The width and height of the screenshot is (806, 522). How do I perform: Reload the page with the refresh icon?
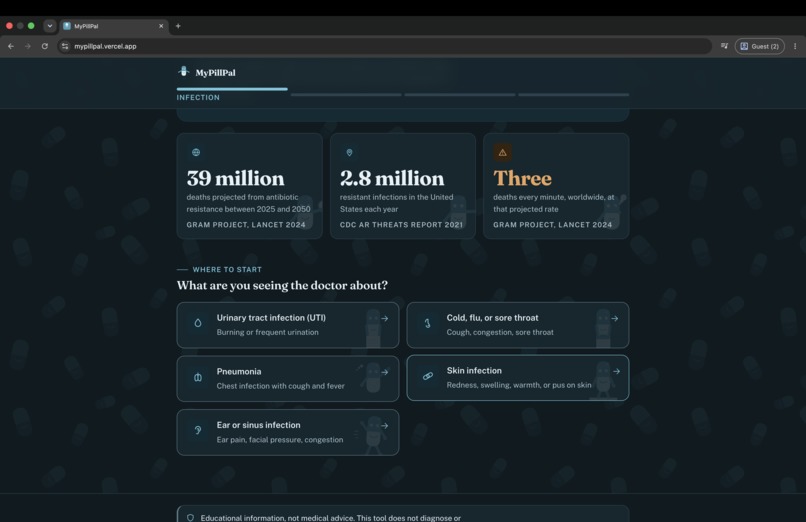pyautogui.click(x=45, y=46)
